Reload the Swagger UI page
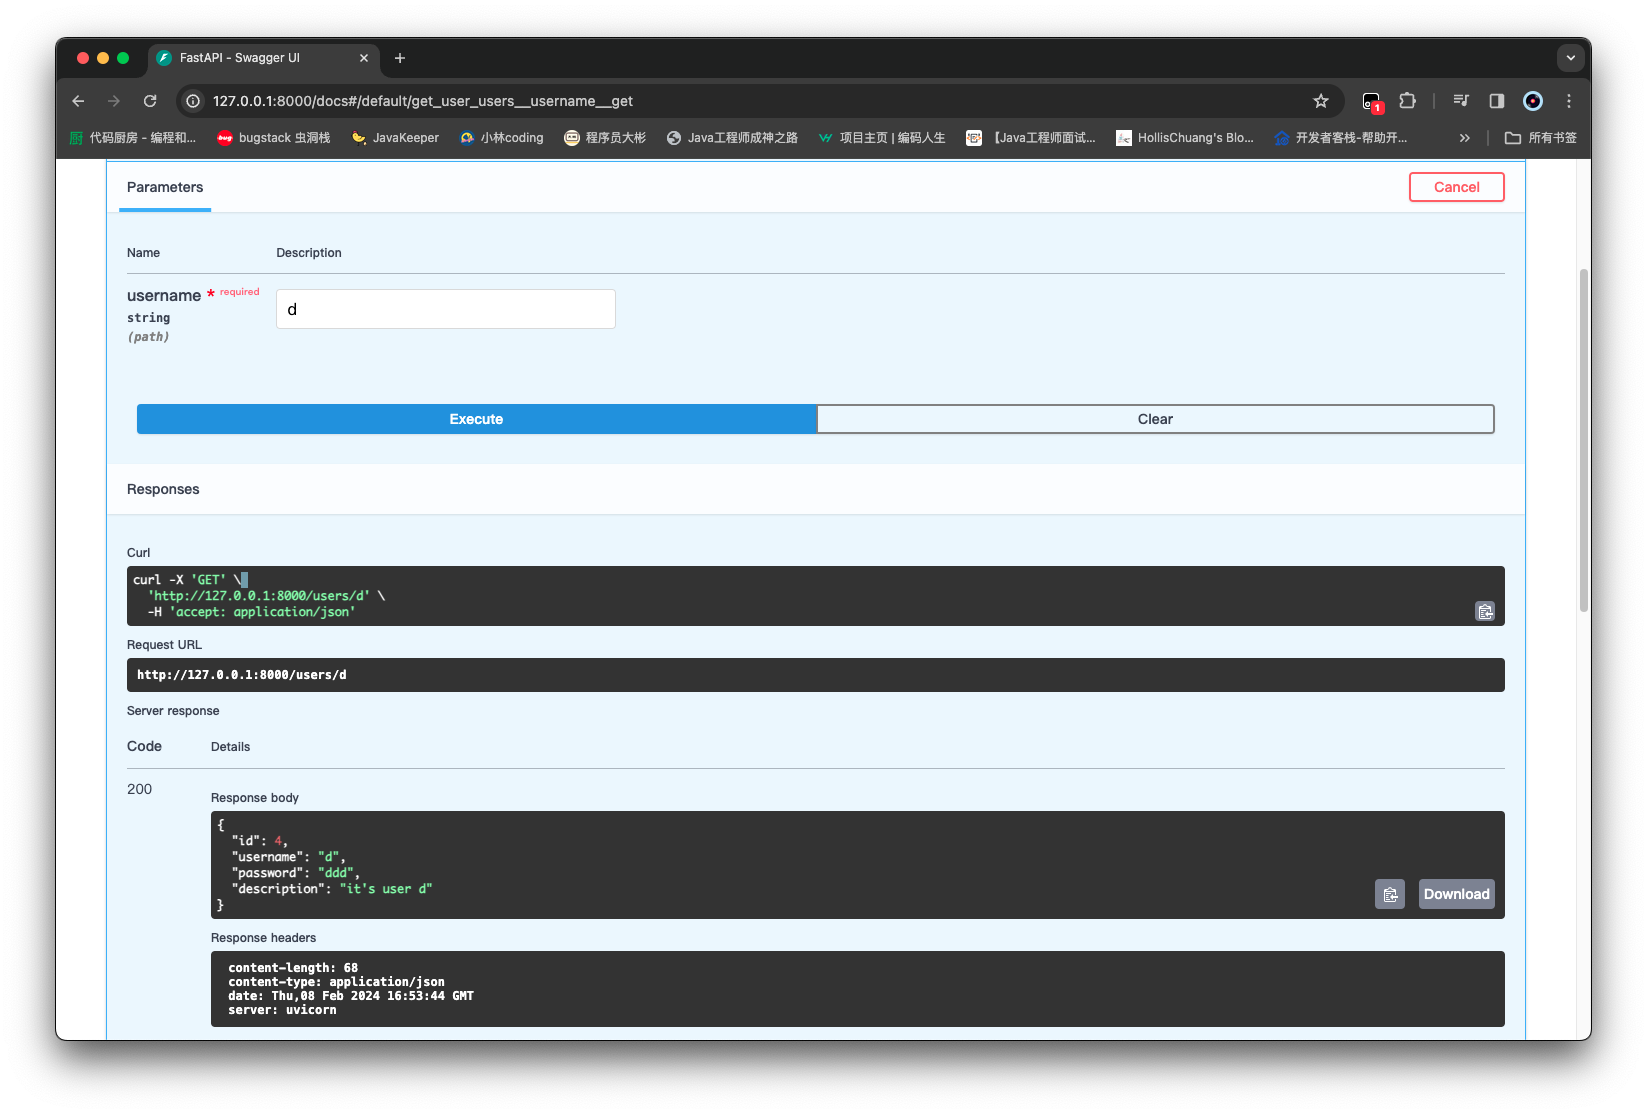 point(150,101)
